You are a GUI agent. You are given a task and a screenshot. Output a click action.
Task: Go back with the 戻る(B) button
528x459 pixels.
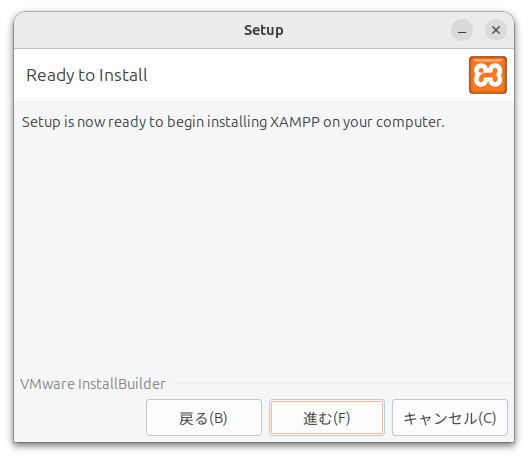[x=204, y=418]
